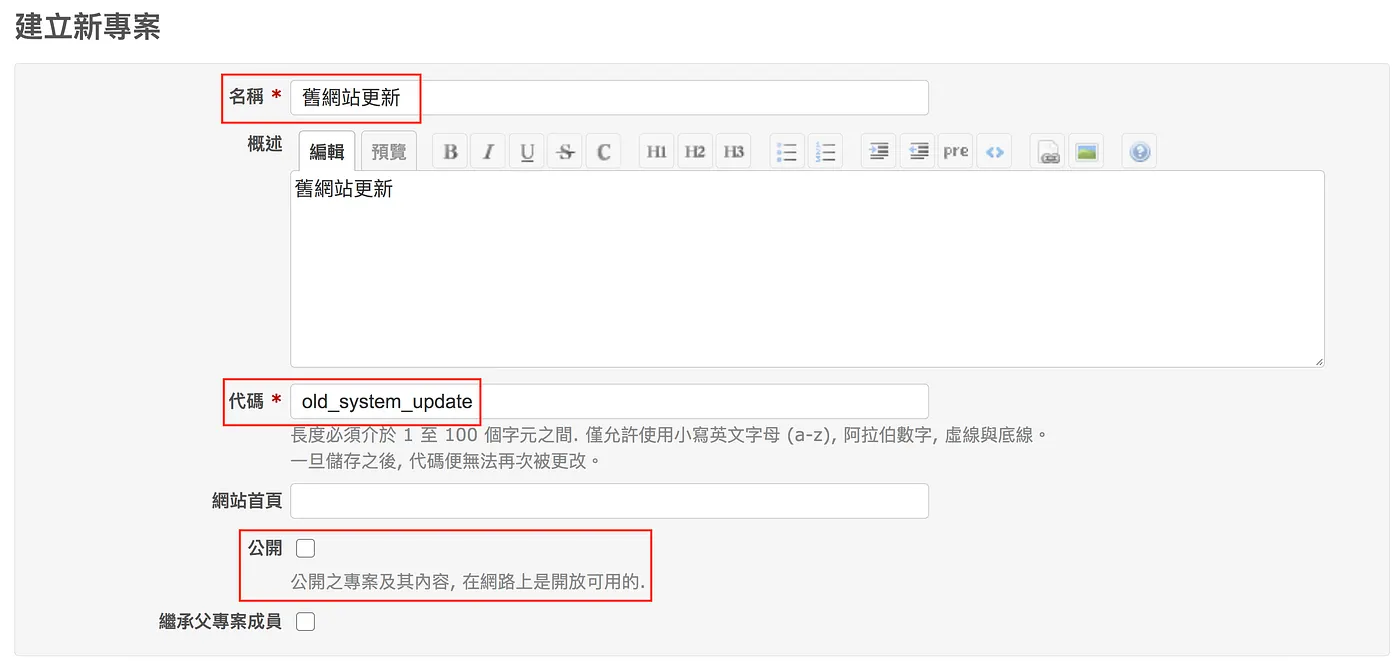
Task: Click the 網站首頁 label
Action: 247,501
